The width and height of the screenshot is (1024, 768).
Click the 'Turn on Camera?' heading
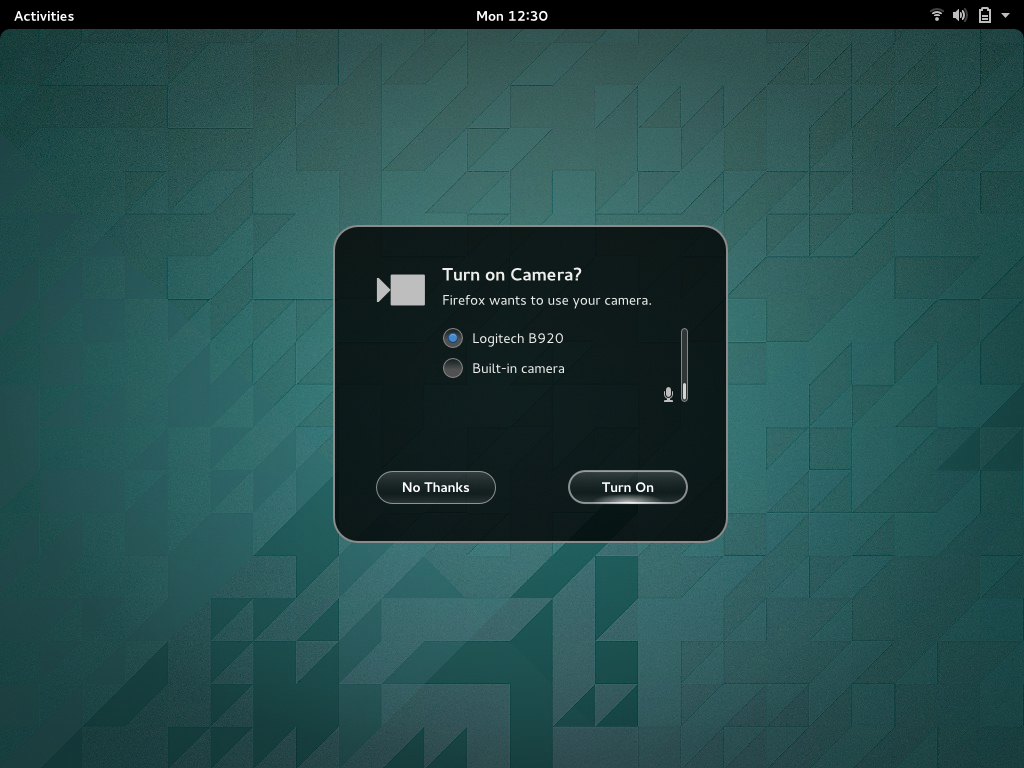512,274
